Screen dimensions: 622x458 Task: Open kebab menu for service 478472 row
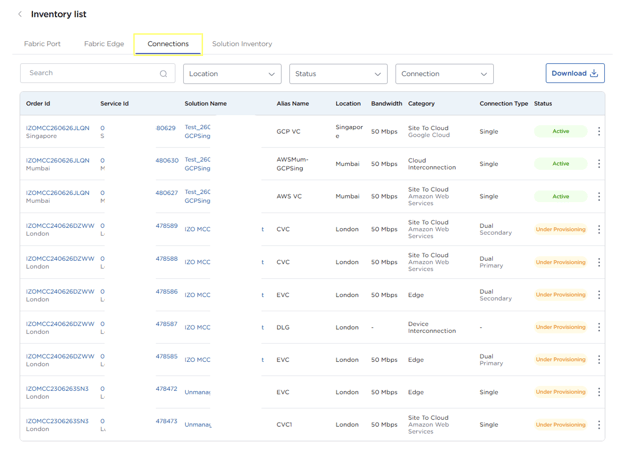(599, 392)
